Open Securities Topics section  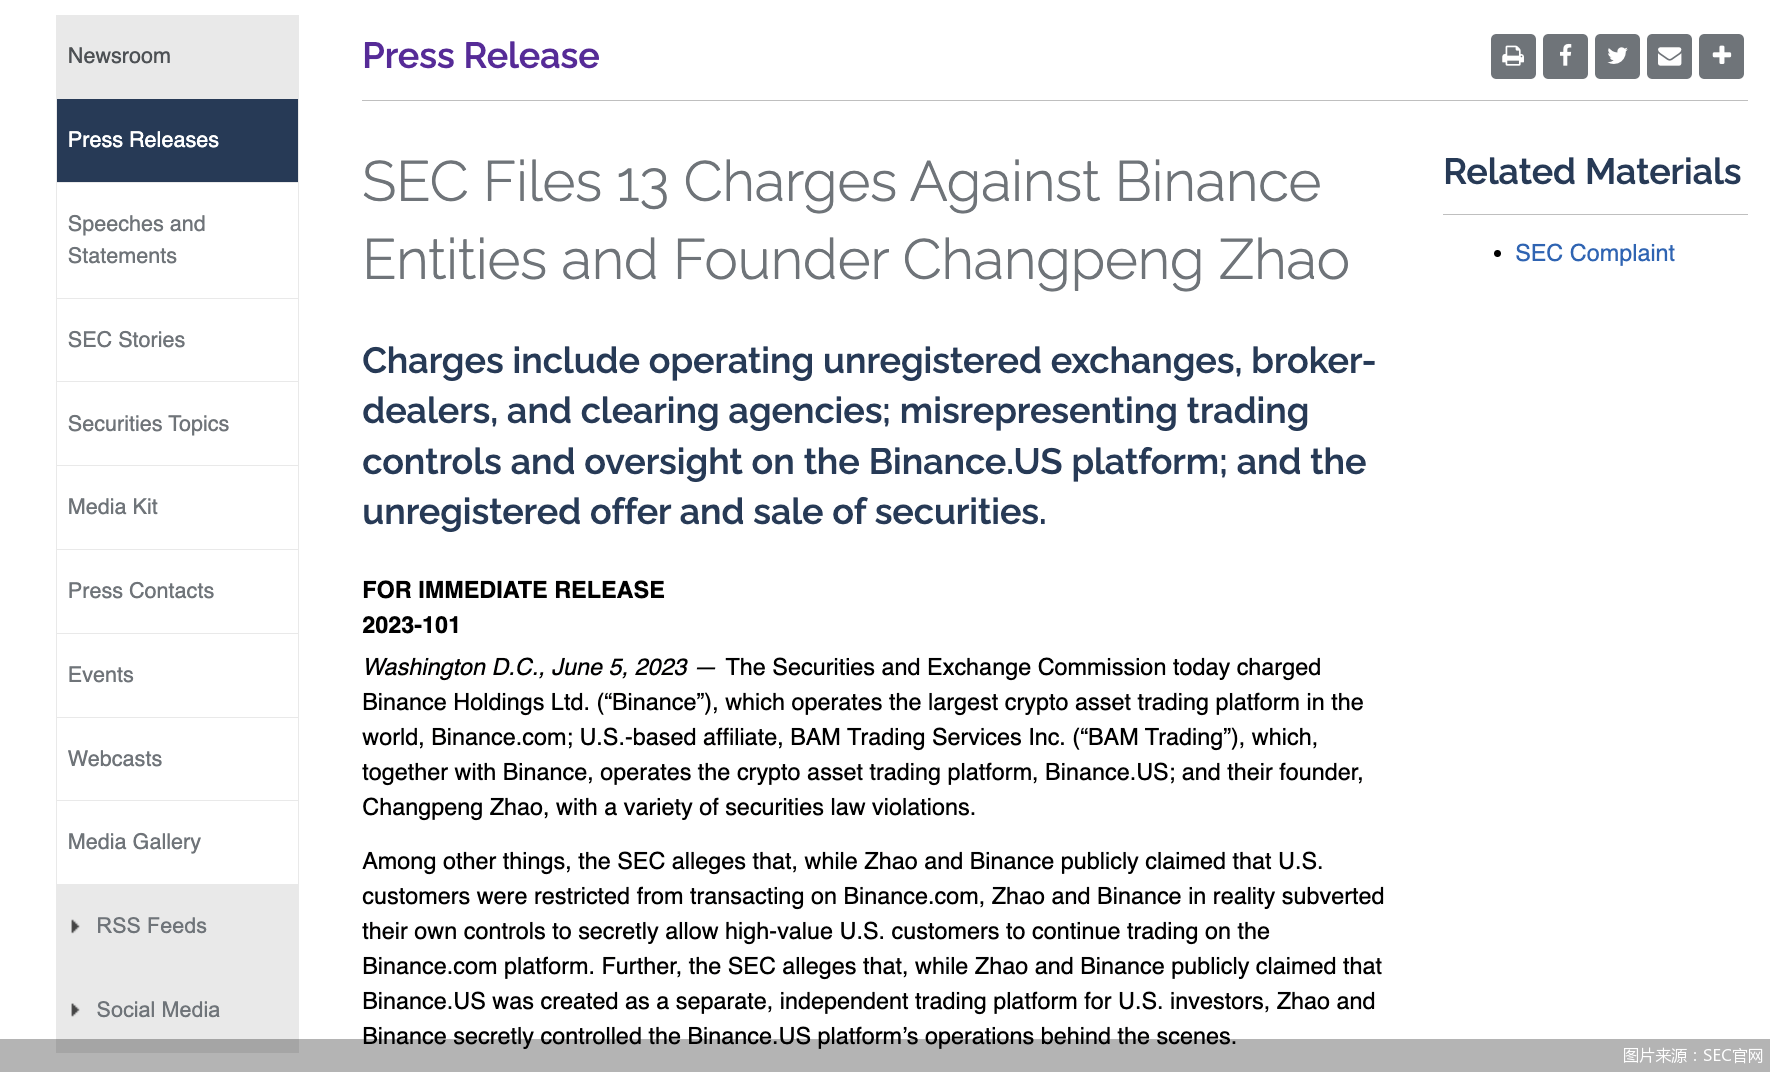148,424
